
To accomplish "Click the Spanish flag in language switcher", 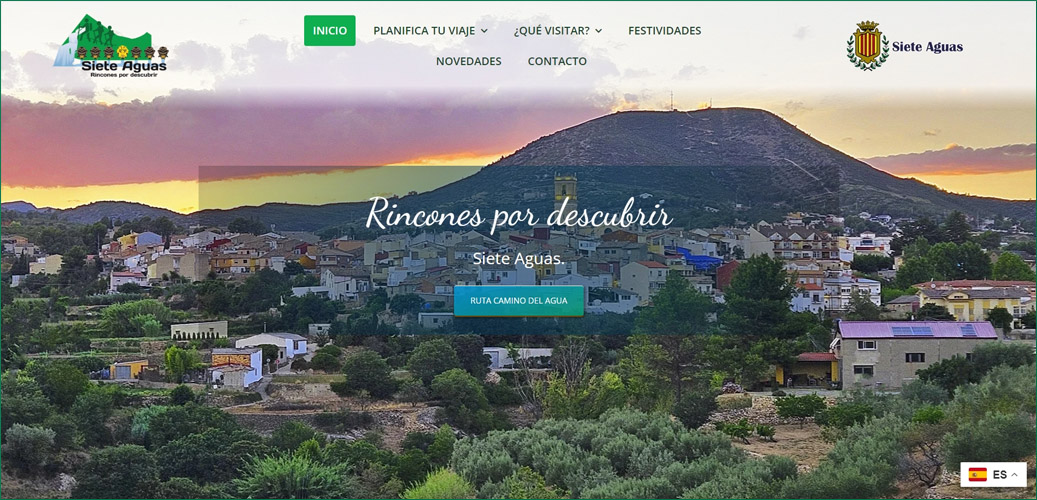I will (x=977, y=474).
